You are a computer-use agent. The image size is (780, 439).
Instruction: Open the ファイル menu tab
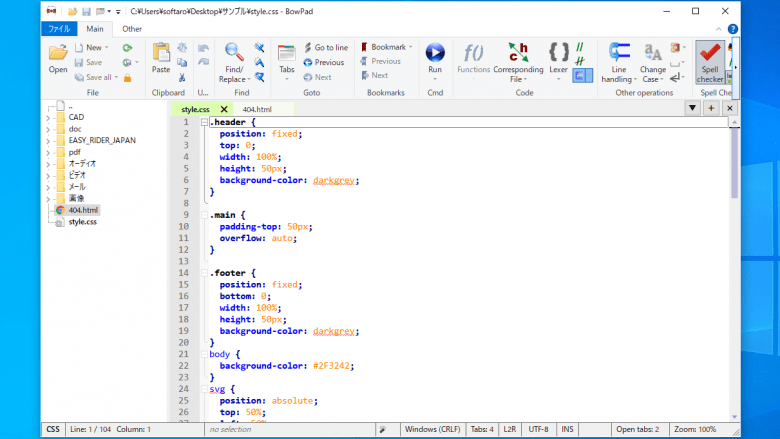pos(59,29)
